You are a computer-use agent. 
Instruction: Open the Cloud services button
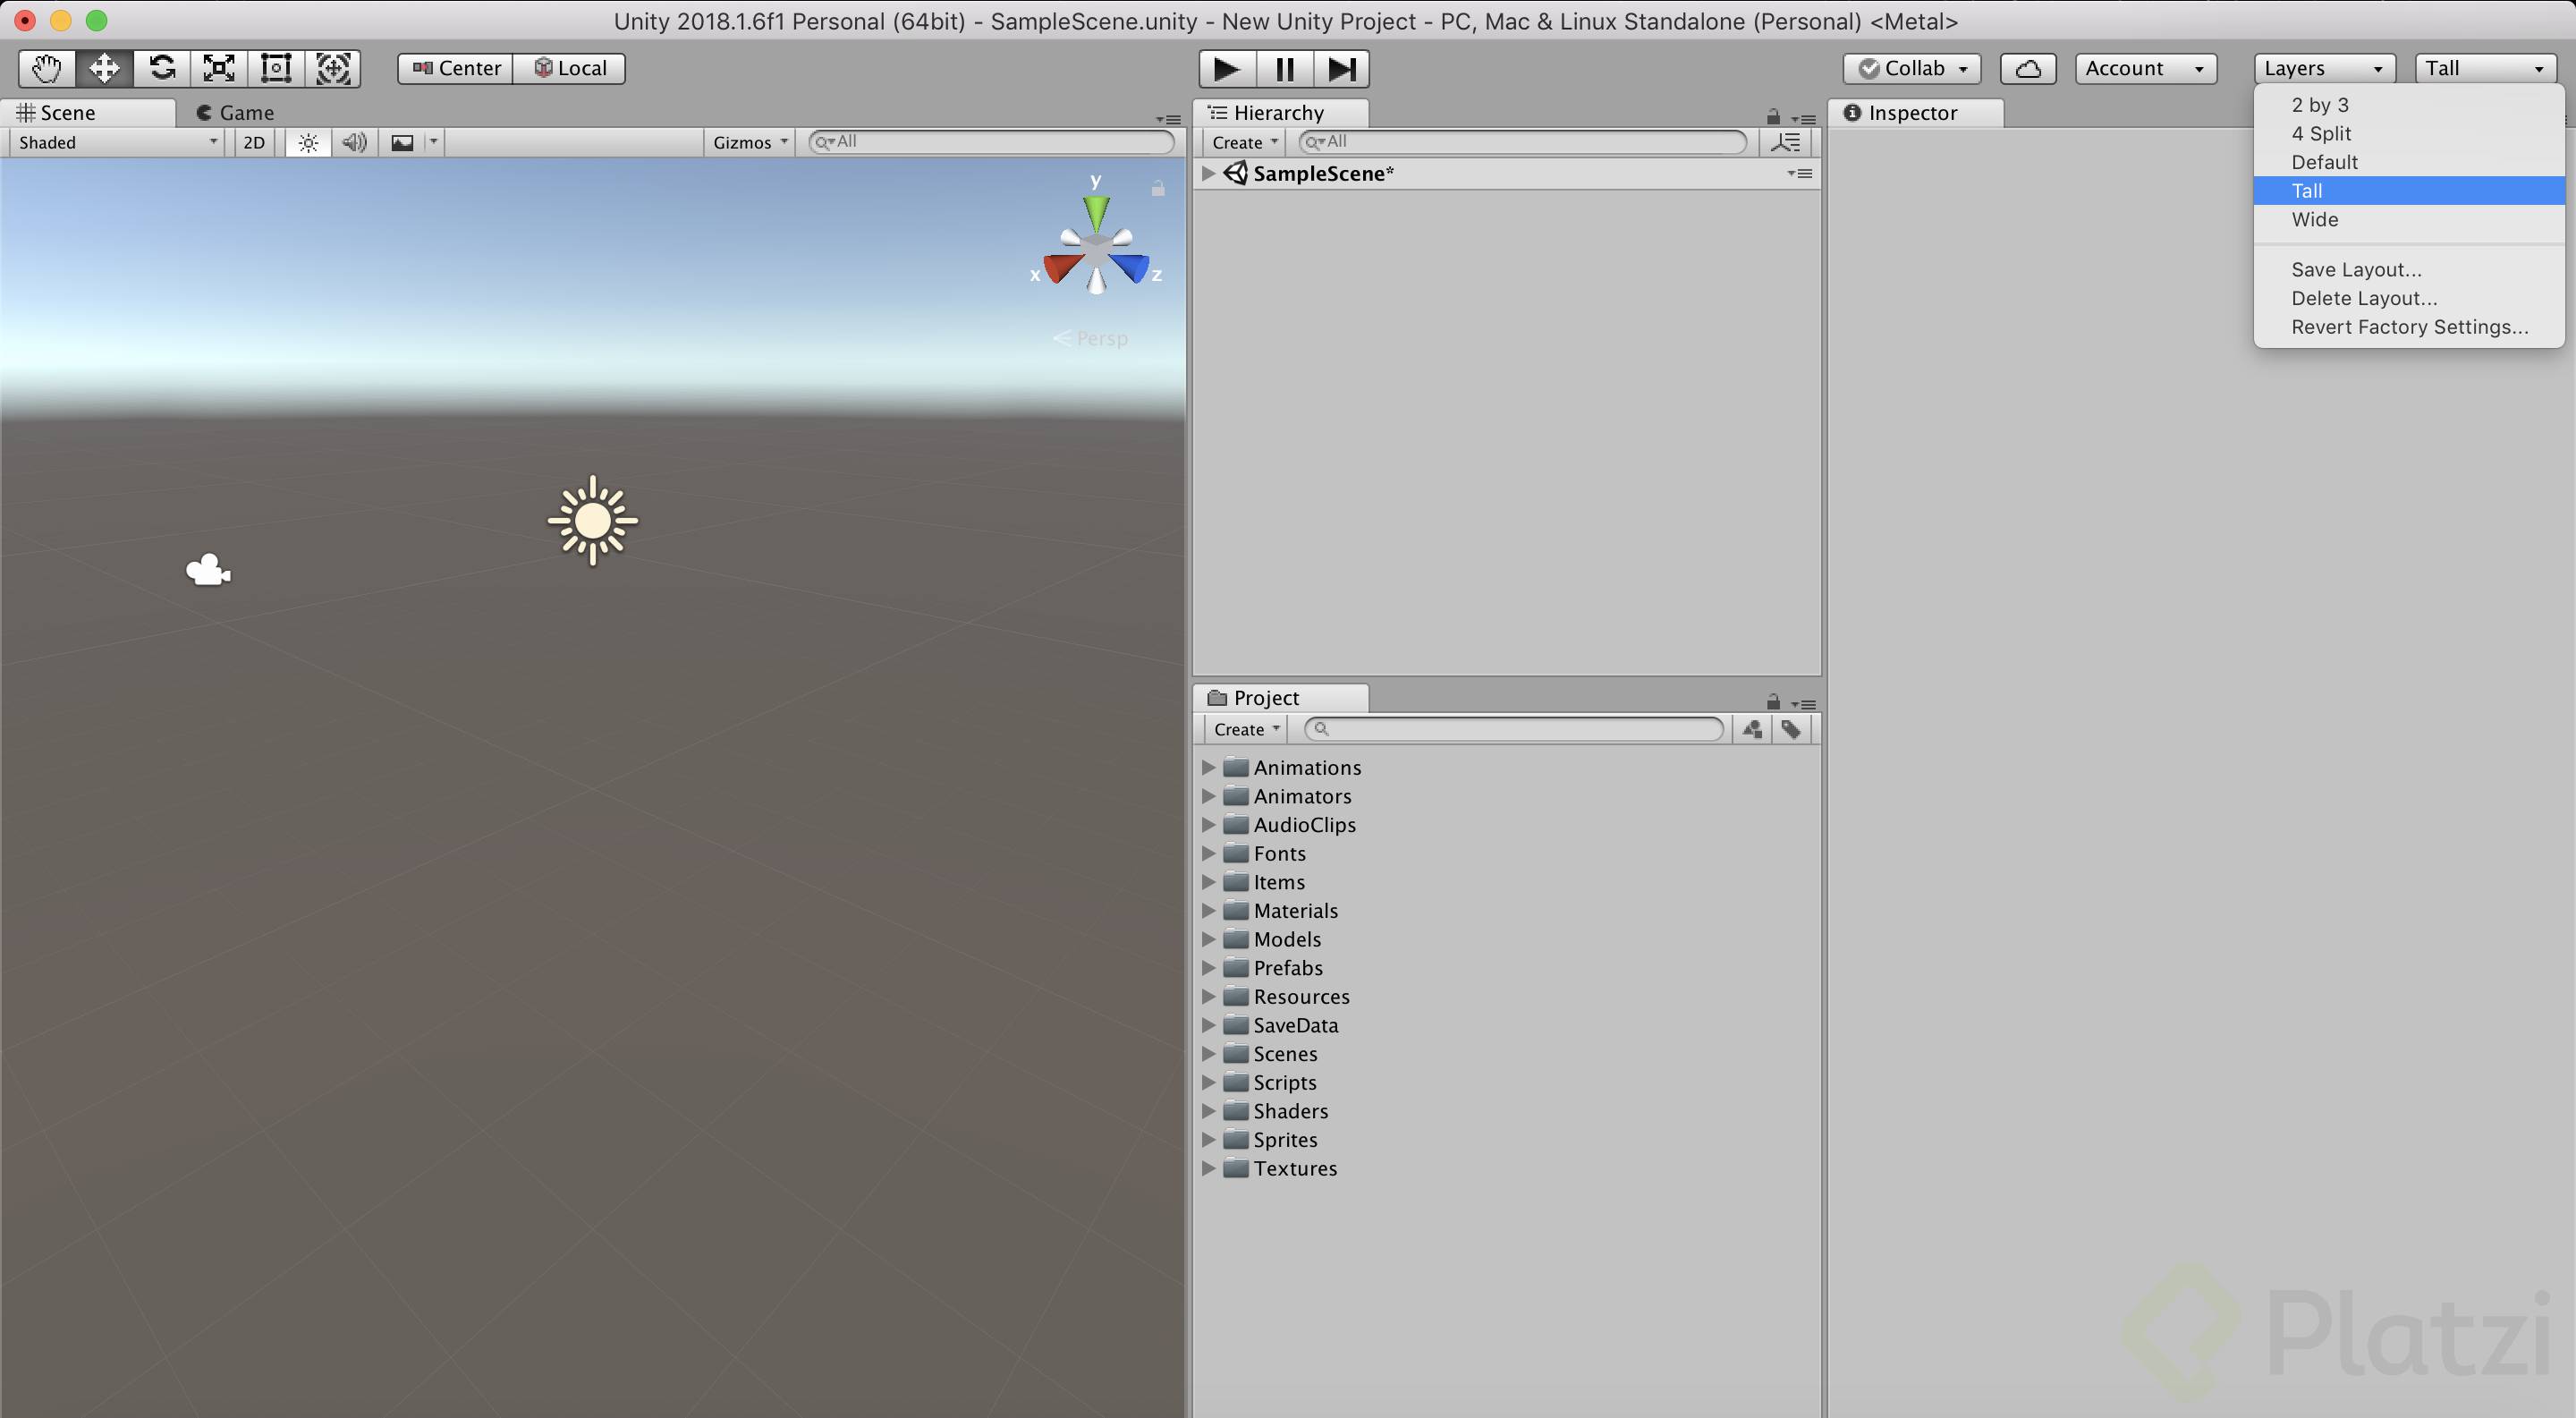pos(2027,68)
